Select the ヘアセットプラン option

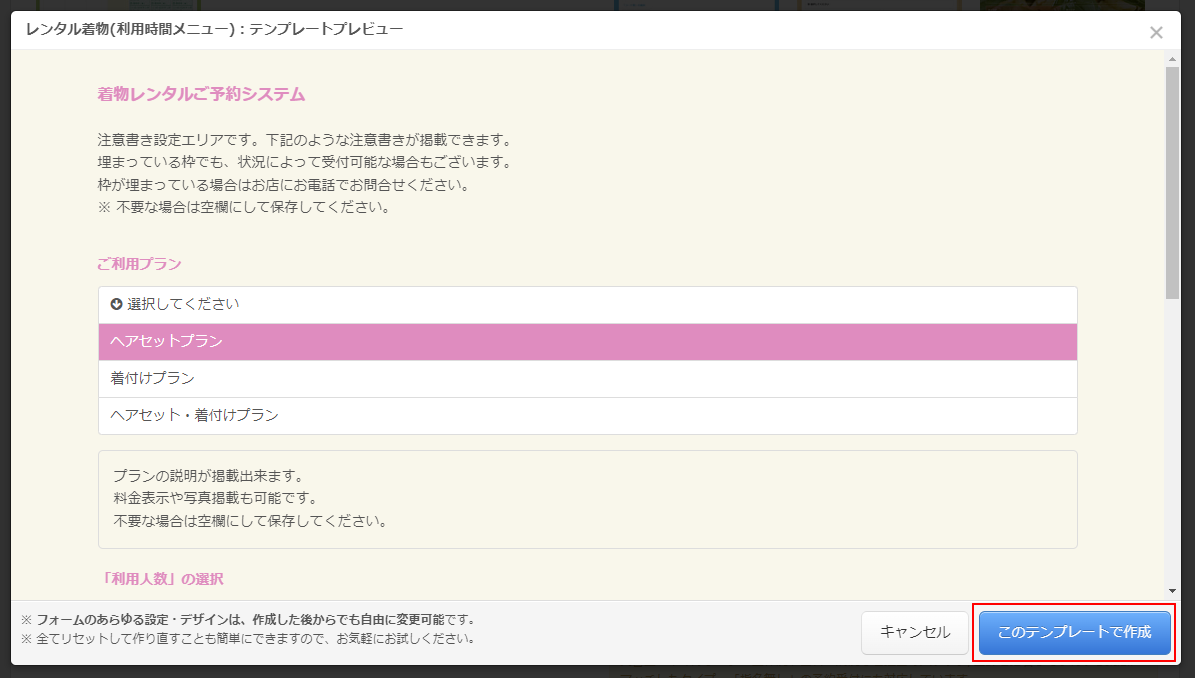[x=587, y=341]
